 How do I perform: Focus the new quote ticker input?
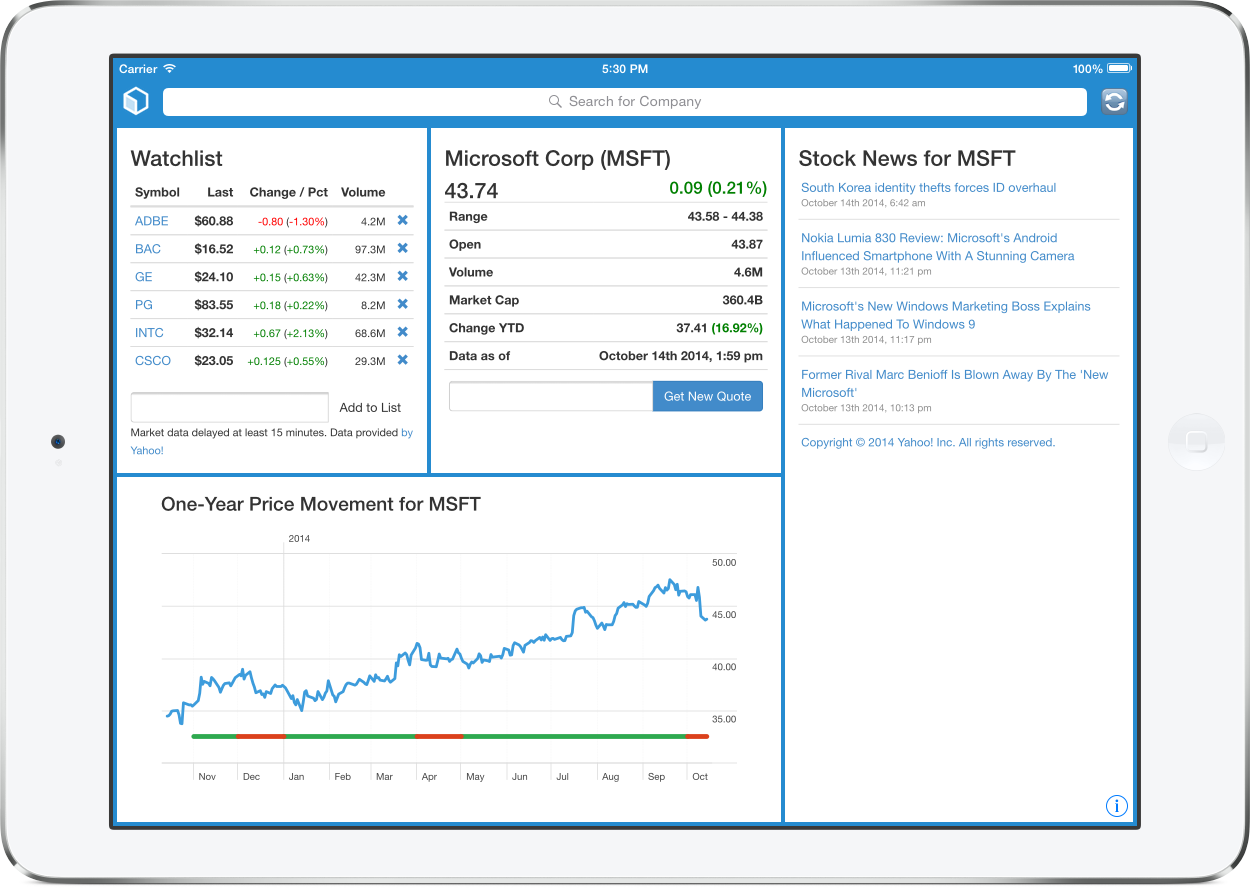(551, 396)
